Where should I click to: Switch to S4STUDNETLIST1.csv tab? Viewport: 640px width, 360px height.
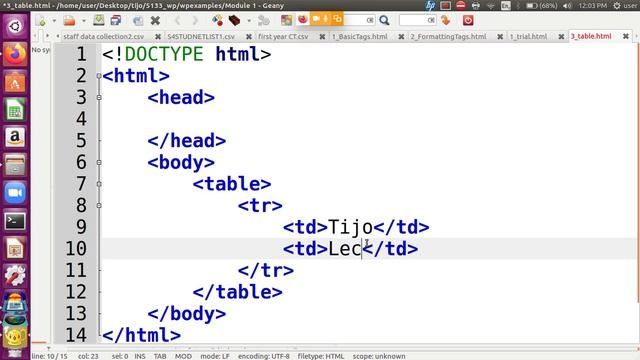[x=201, y=36]
